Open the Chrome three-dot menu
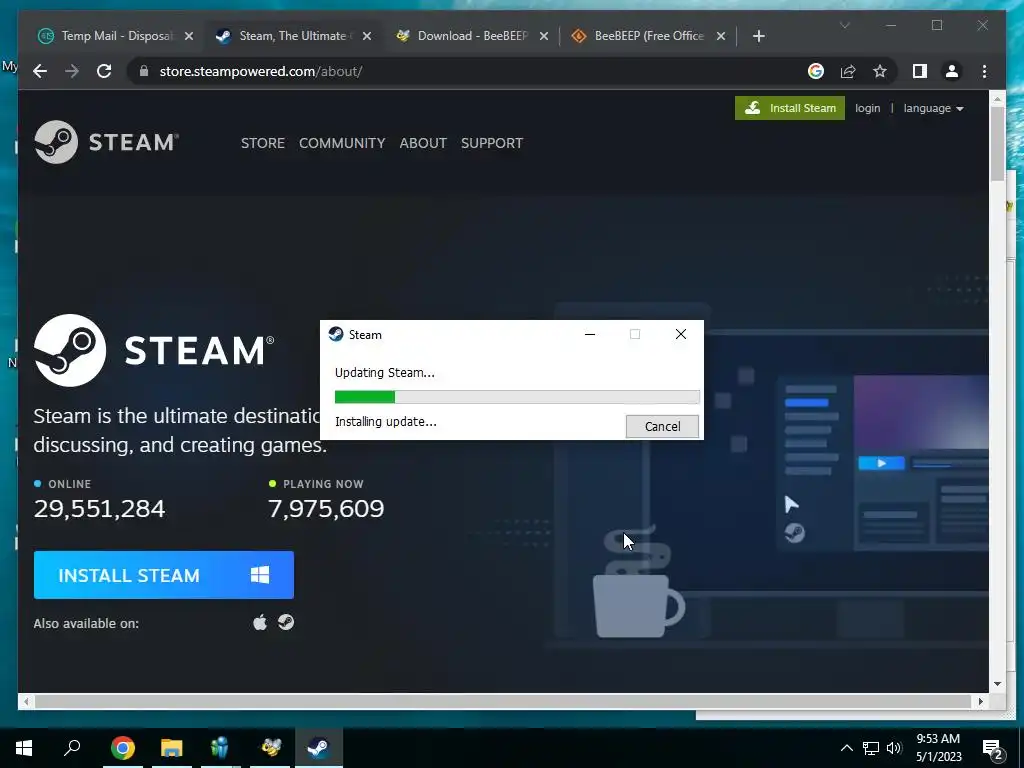The width and height of the screenshot is (1024, 768). [984, 71]
